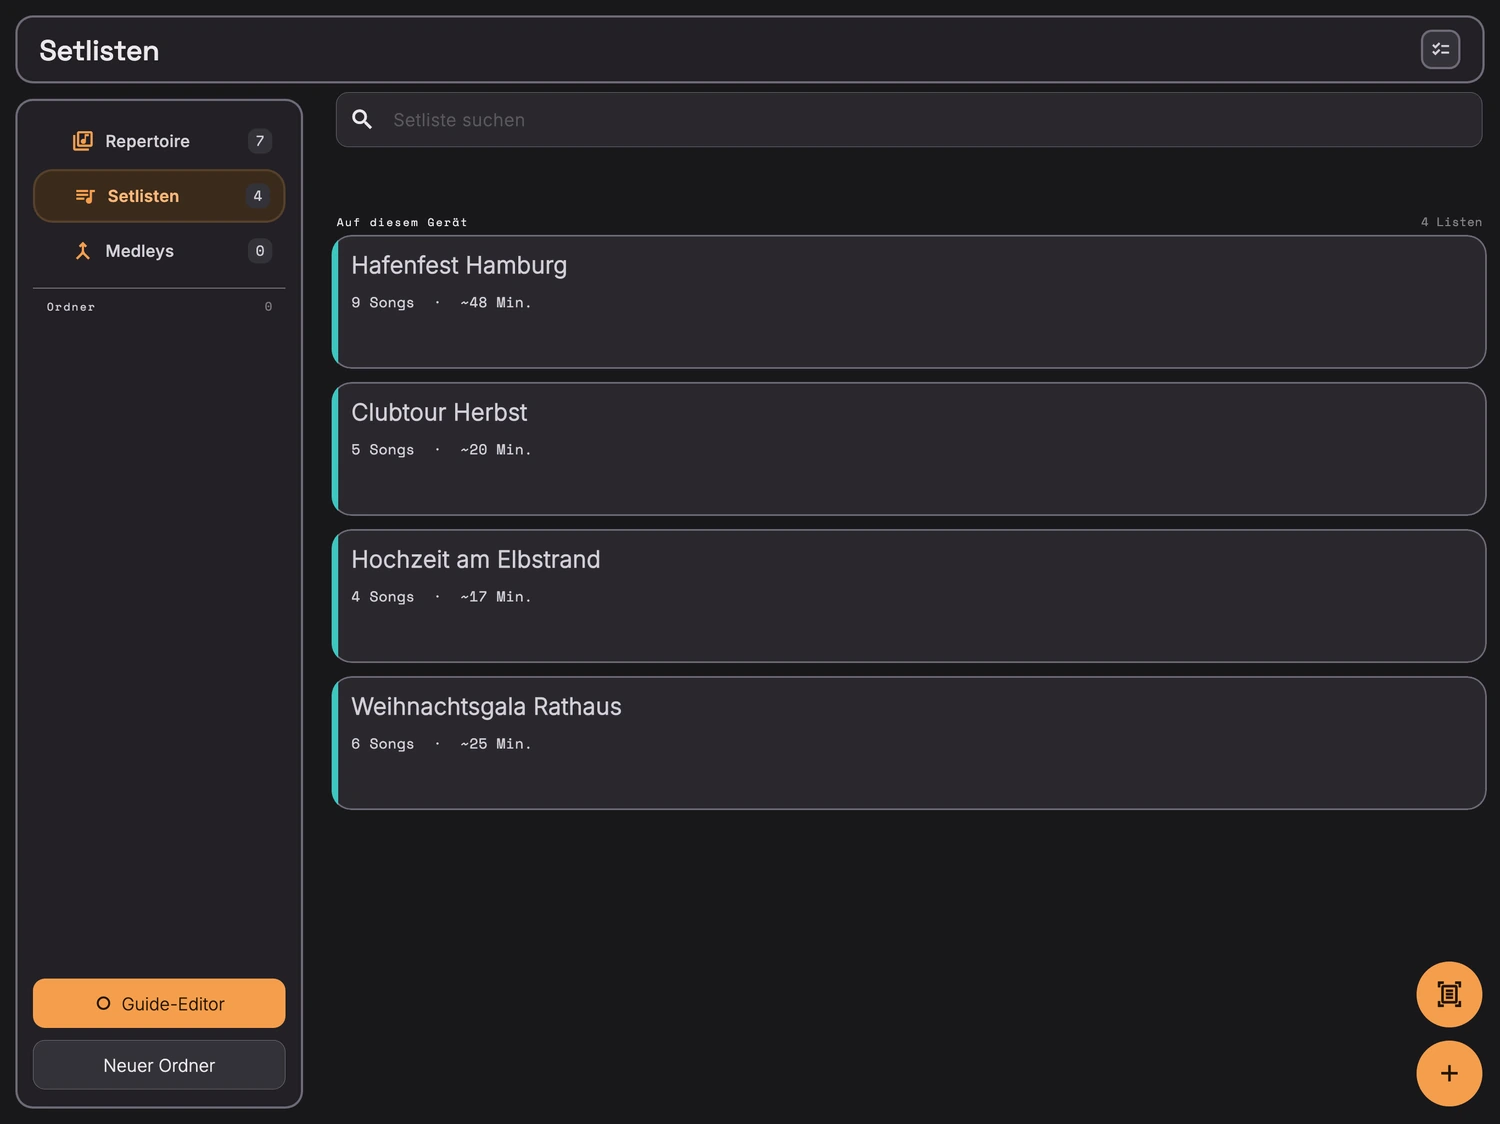Click '5 Songs' under Clubtour Herbst
Image resolution: width=1500 pixels, height=1124 pixels.
[x=382, y=449]
